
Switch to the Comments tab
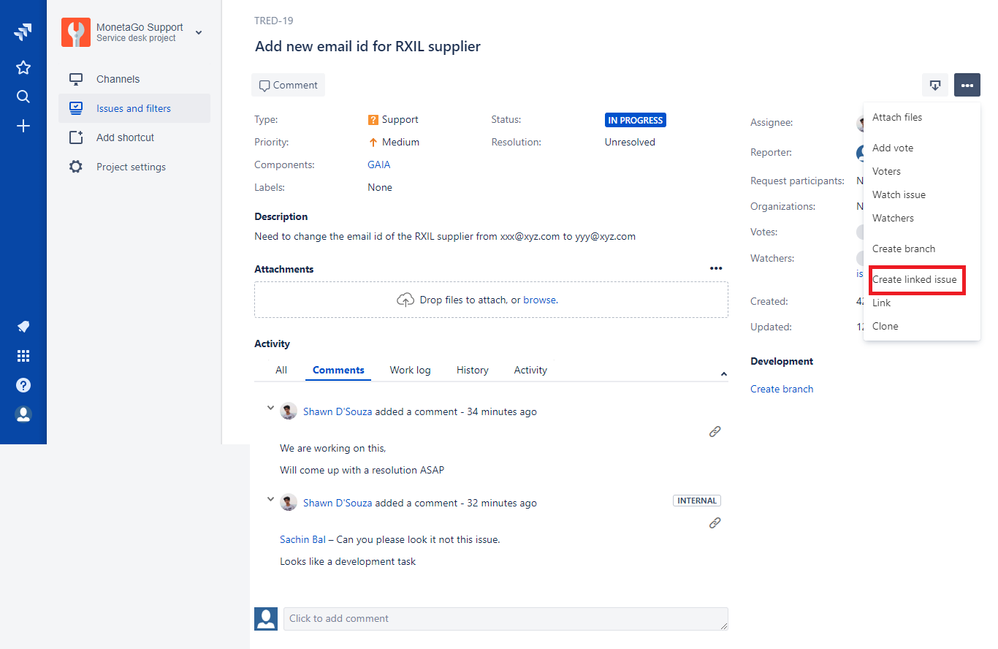coord(338,370)
